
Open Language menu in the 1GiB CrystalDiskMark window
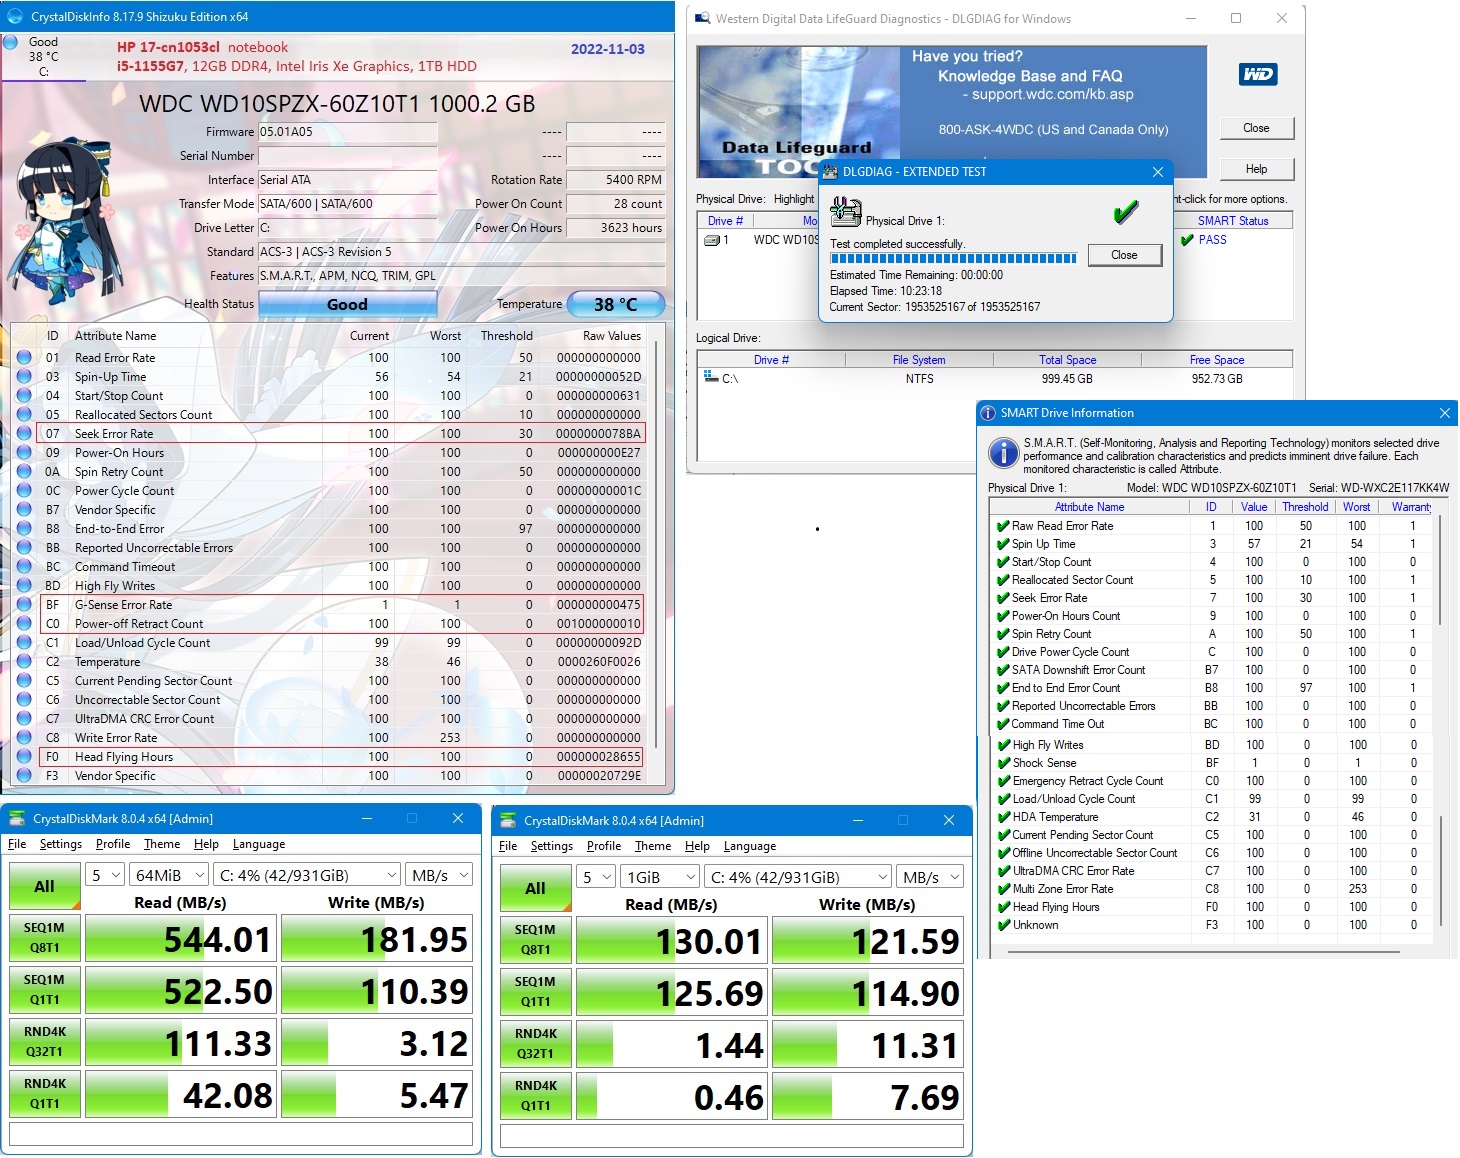click(750, 846)
